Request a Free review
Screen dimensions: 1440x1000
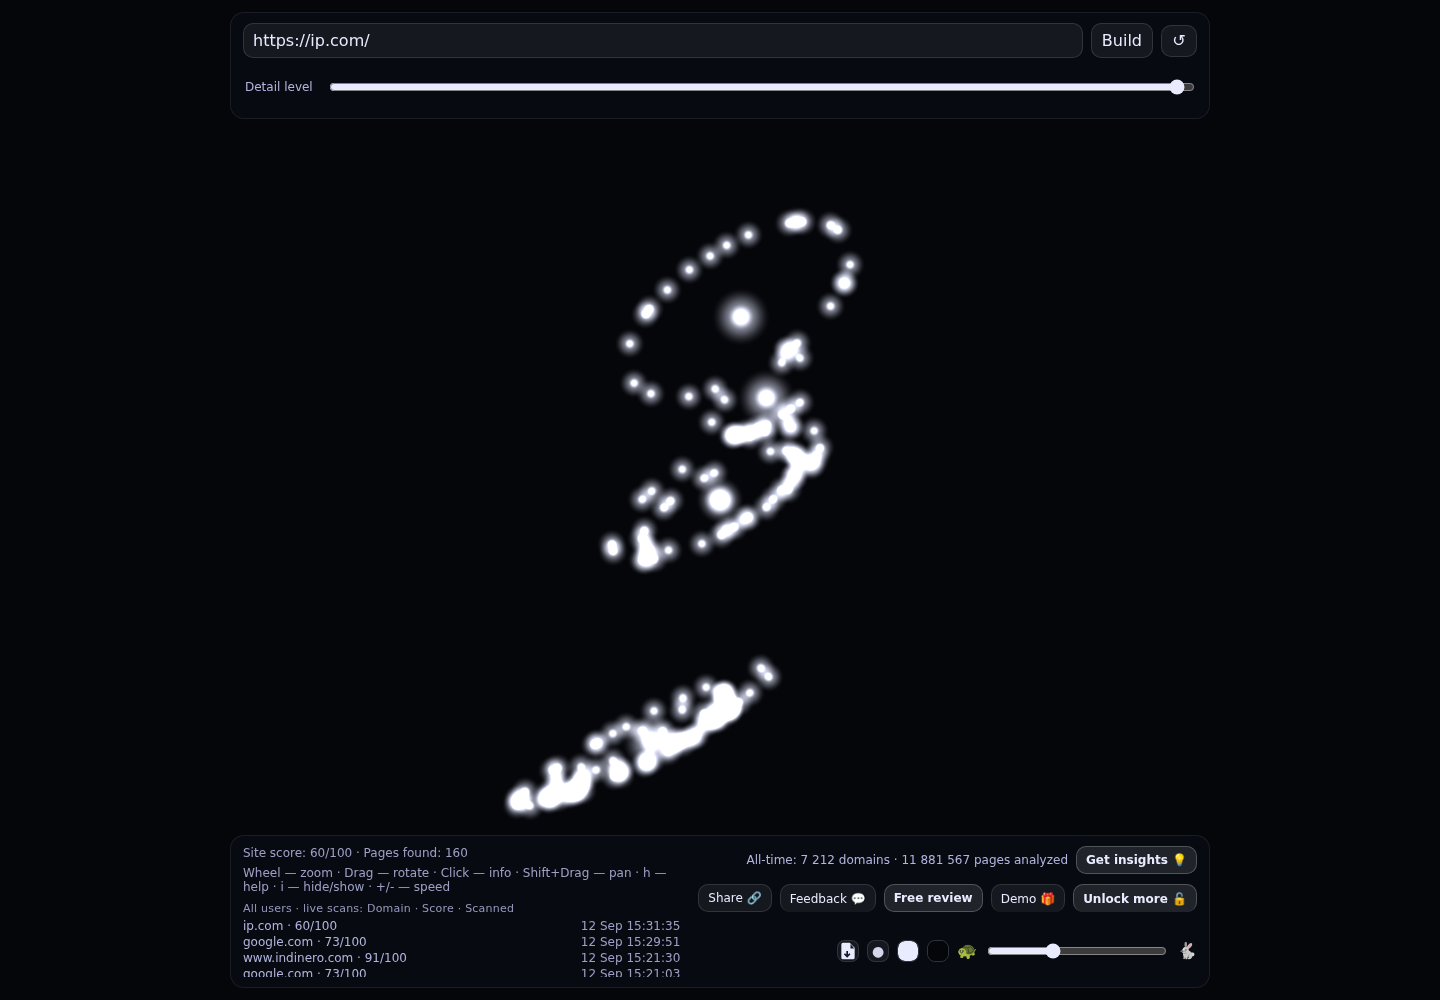[933, 898]
